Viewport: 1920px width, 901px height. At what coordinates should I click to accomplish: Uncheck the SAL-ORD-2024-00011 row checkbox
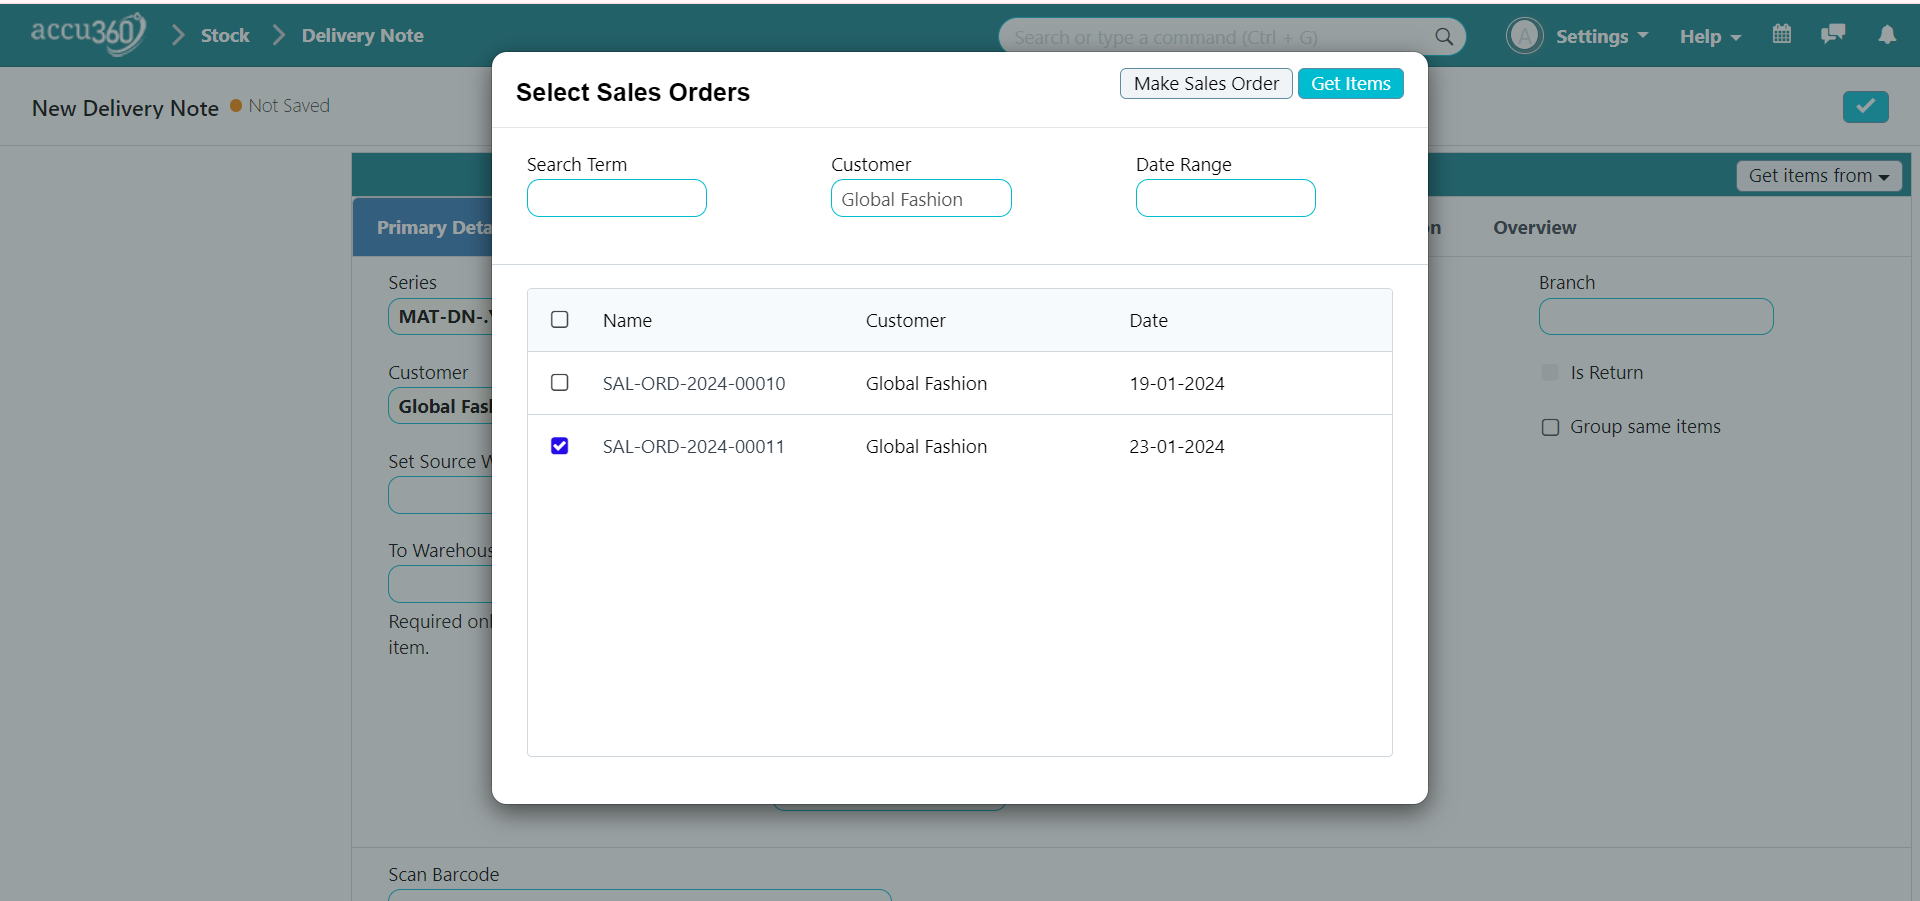(560, 445)
